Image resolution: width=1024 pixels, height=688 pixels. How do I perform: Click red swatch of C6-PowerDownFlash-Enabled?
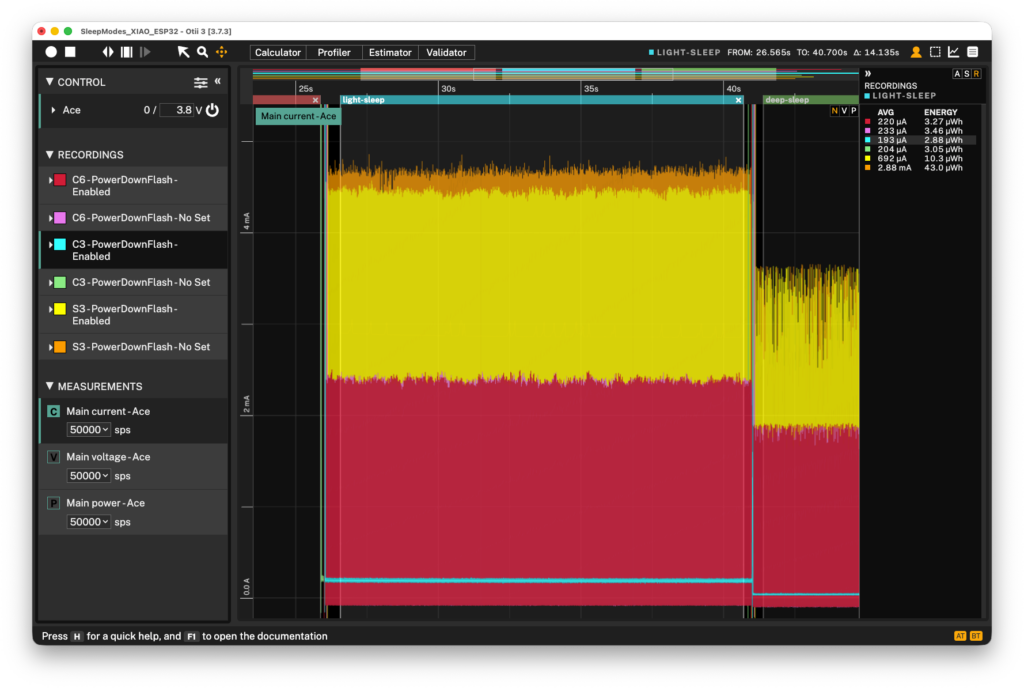point(60,180)
